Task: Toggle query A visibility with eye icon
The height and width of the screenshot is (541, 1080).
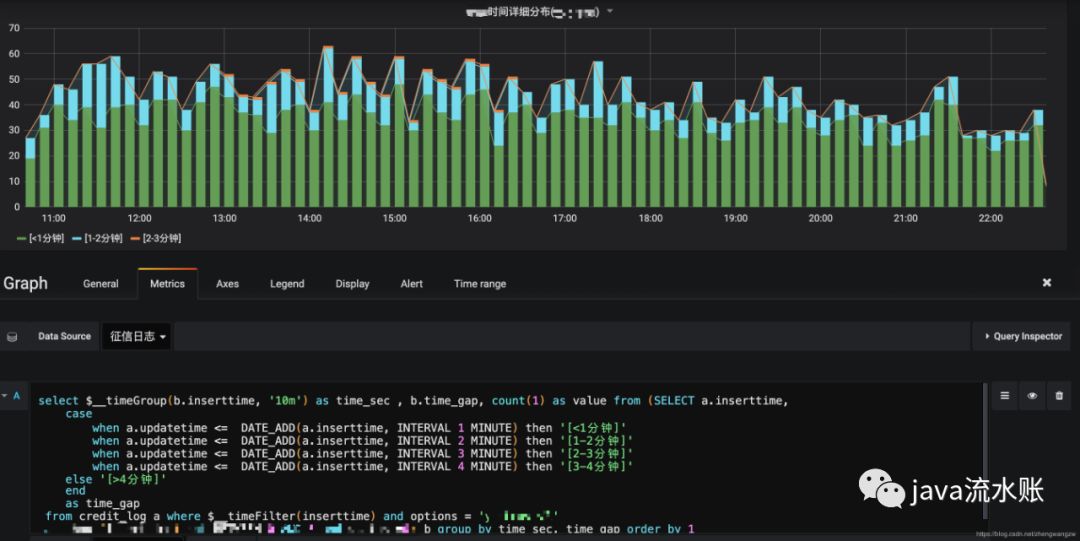Action: click(x=1032, y=396)
